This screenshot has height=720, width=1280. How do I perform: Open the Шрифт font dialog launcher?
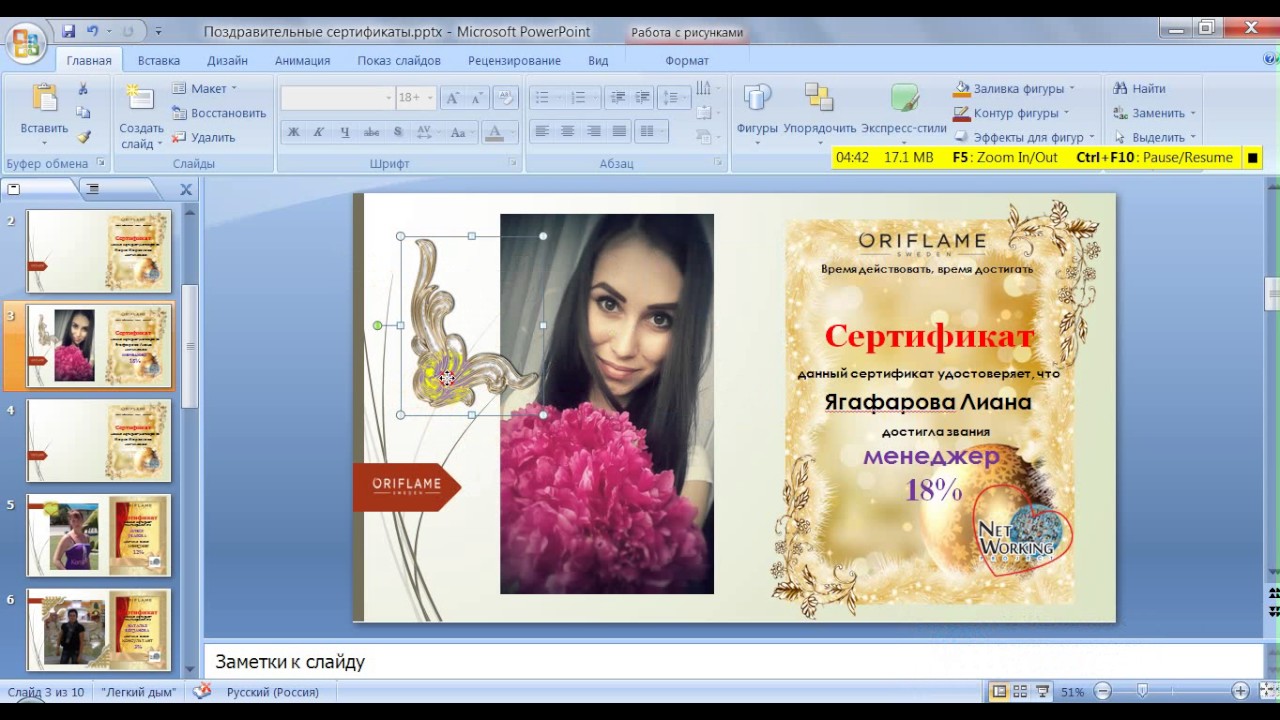point(513,162)
